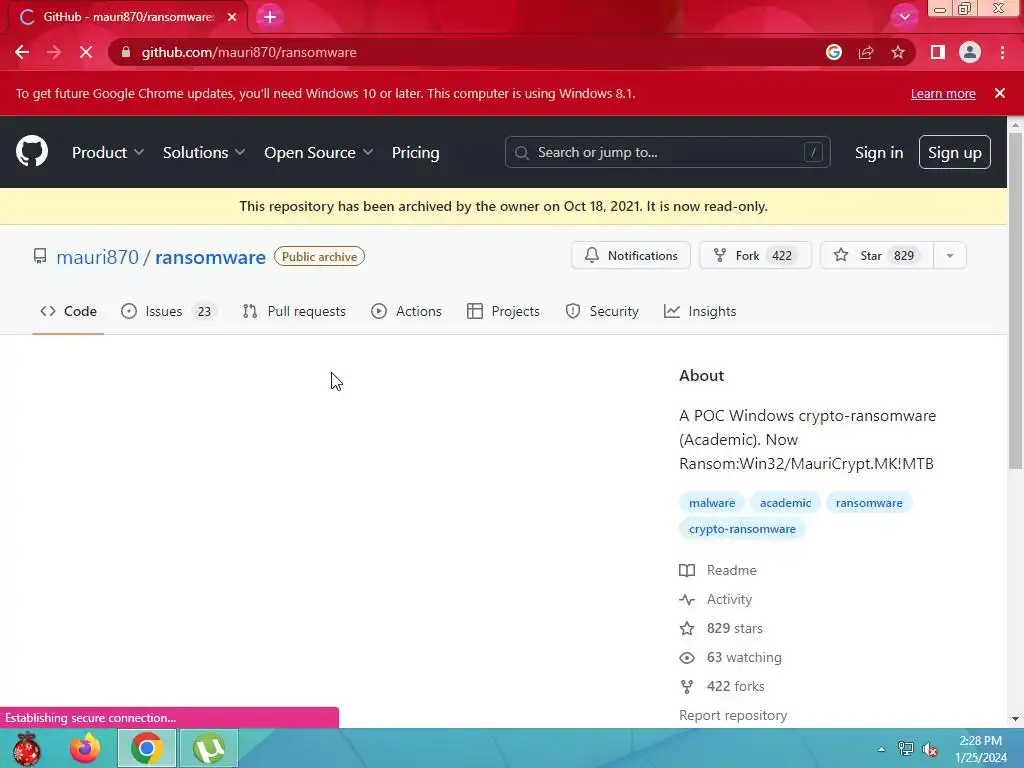
Task: Show hidden system tray icons
Action: [x=881, y=749]
